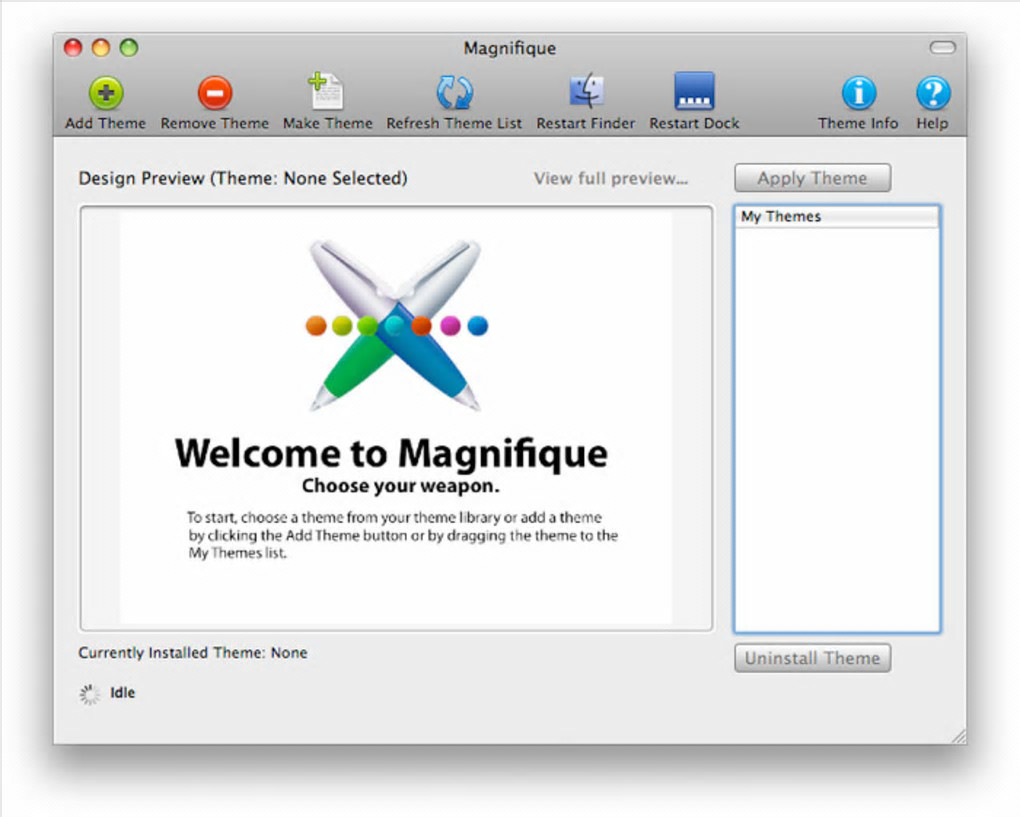Image resolution: width=1020 pixels, height=817 pixels.
Task: Click 'Currently Installed Theme: None' text
Action: [193, 652]
